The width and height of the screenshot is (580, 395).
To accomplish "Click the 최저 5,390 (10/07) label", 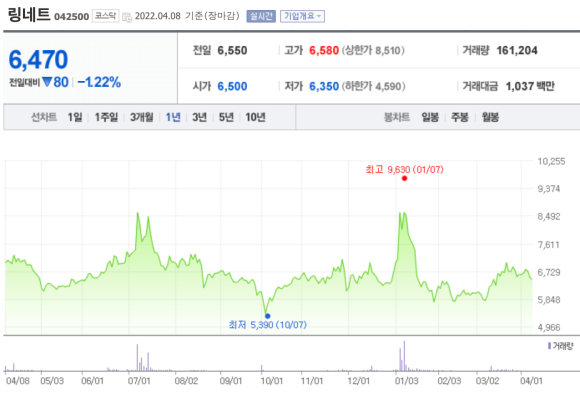I will click(x=267, y=325).
